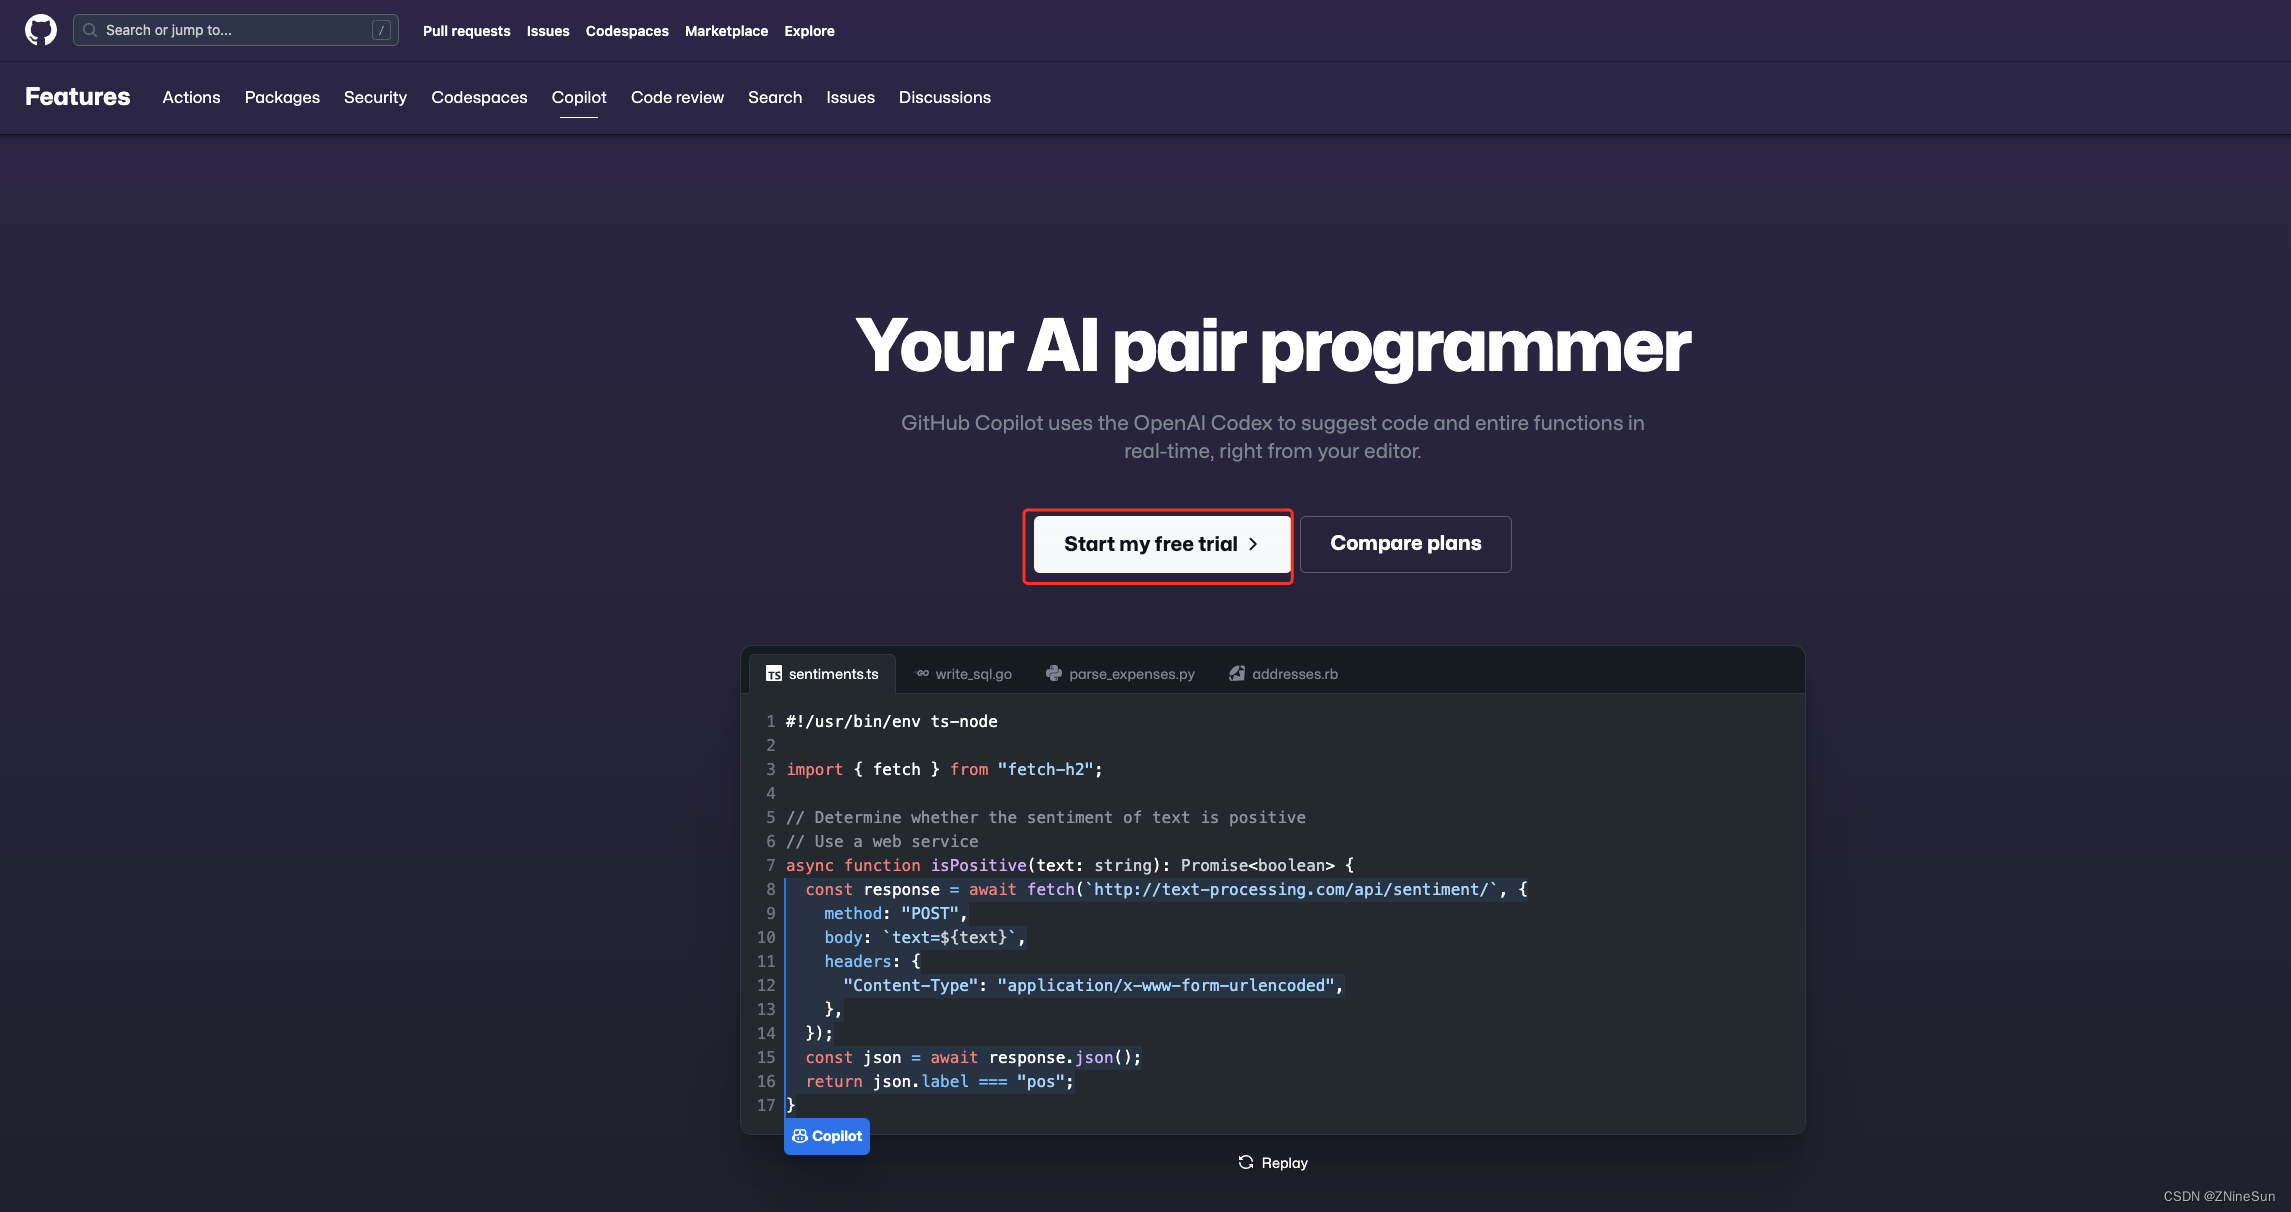This screenshot has height=1212, width=2291.
Task: Click the Compare plans button
Action: pyautogui.click(x=1406, y=544)
